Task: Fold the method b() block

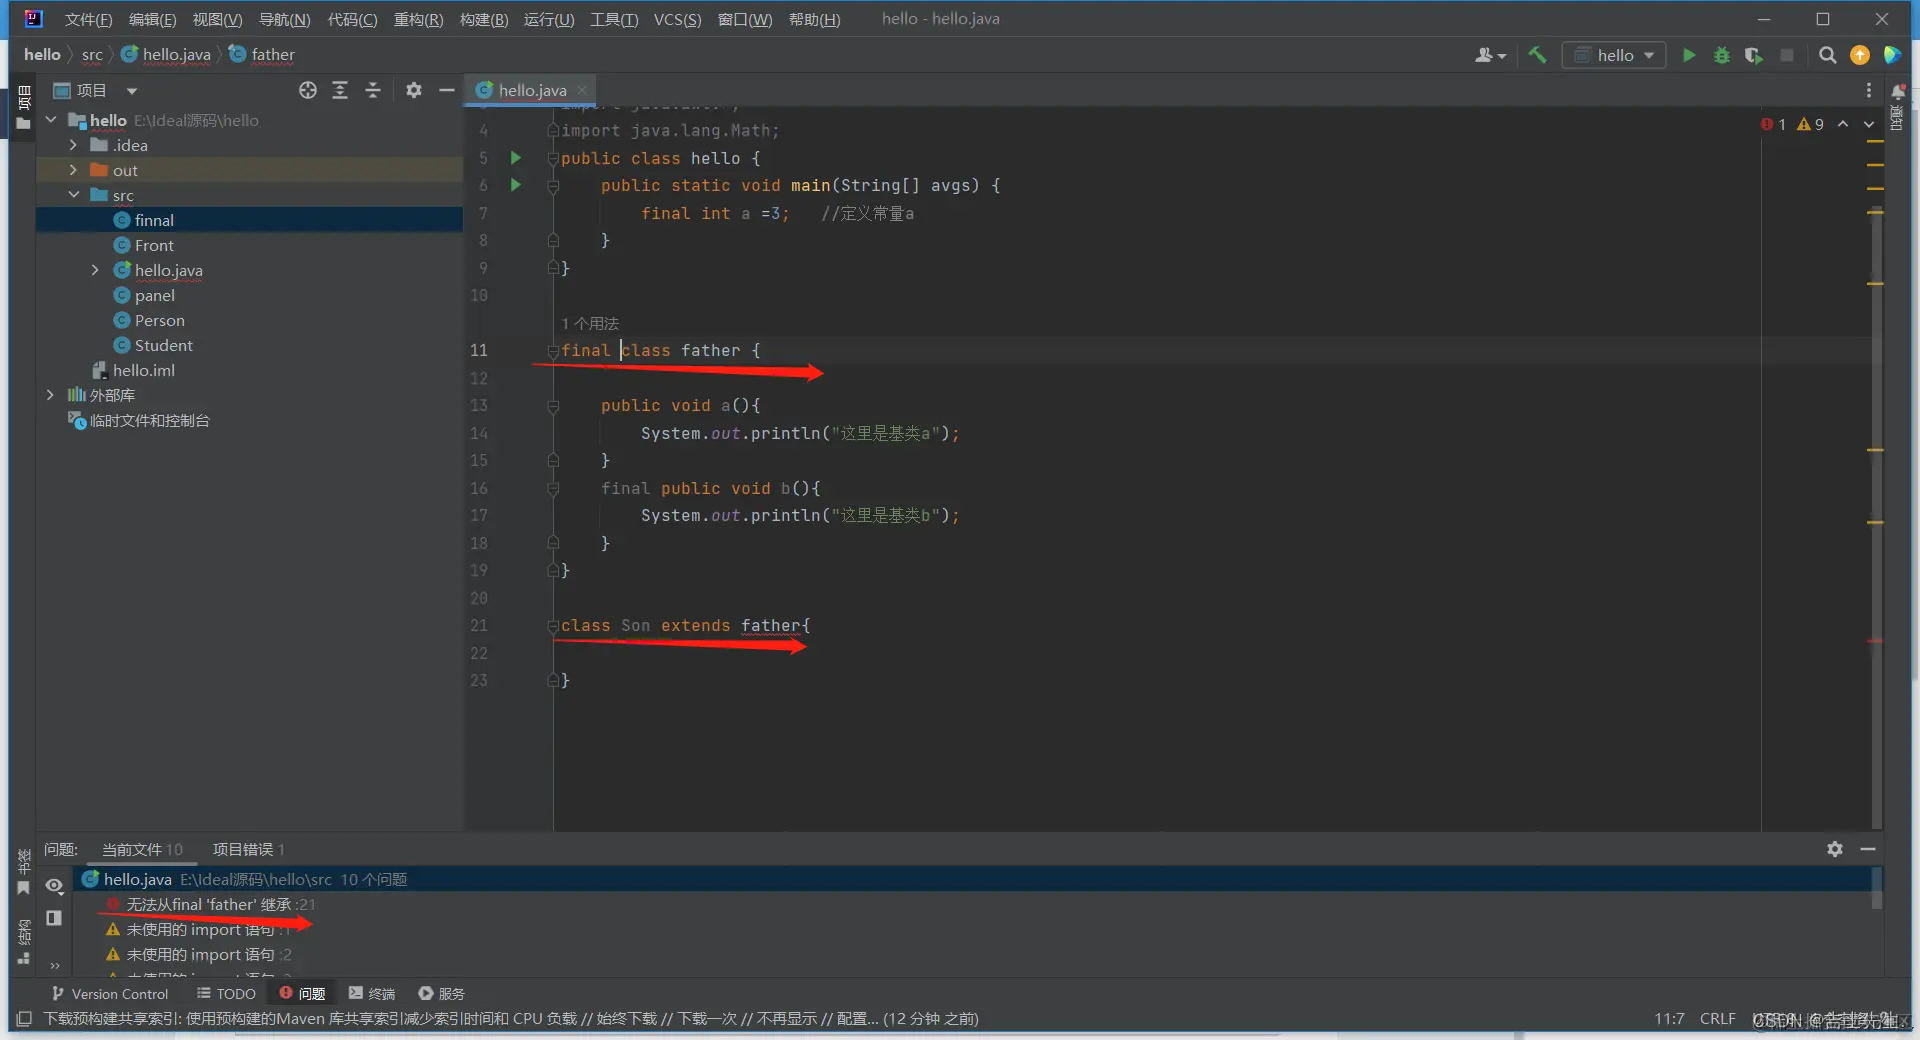Action: click(553, 489)
